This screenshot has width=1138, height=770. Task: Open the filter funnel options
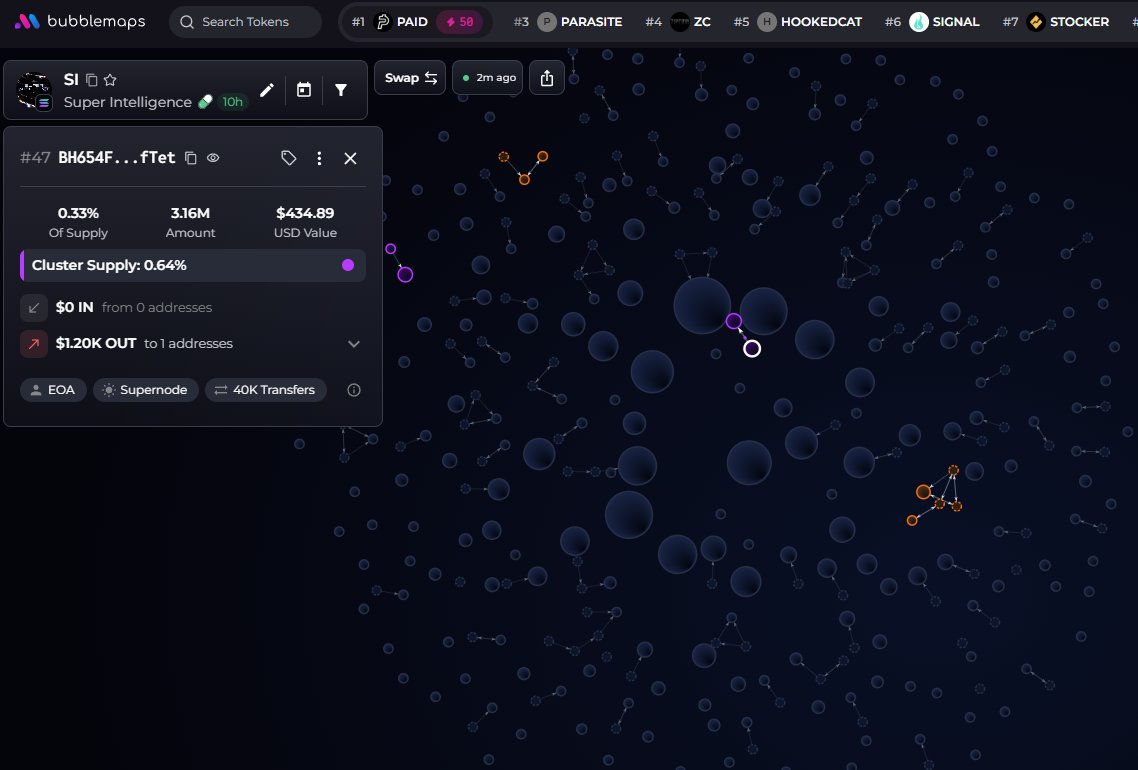tap(340, 90)
